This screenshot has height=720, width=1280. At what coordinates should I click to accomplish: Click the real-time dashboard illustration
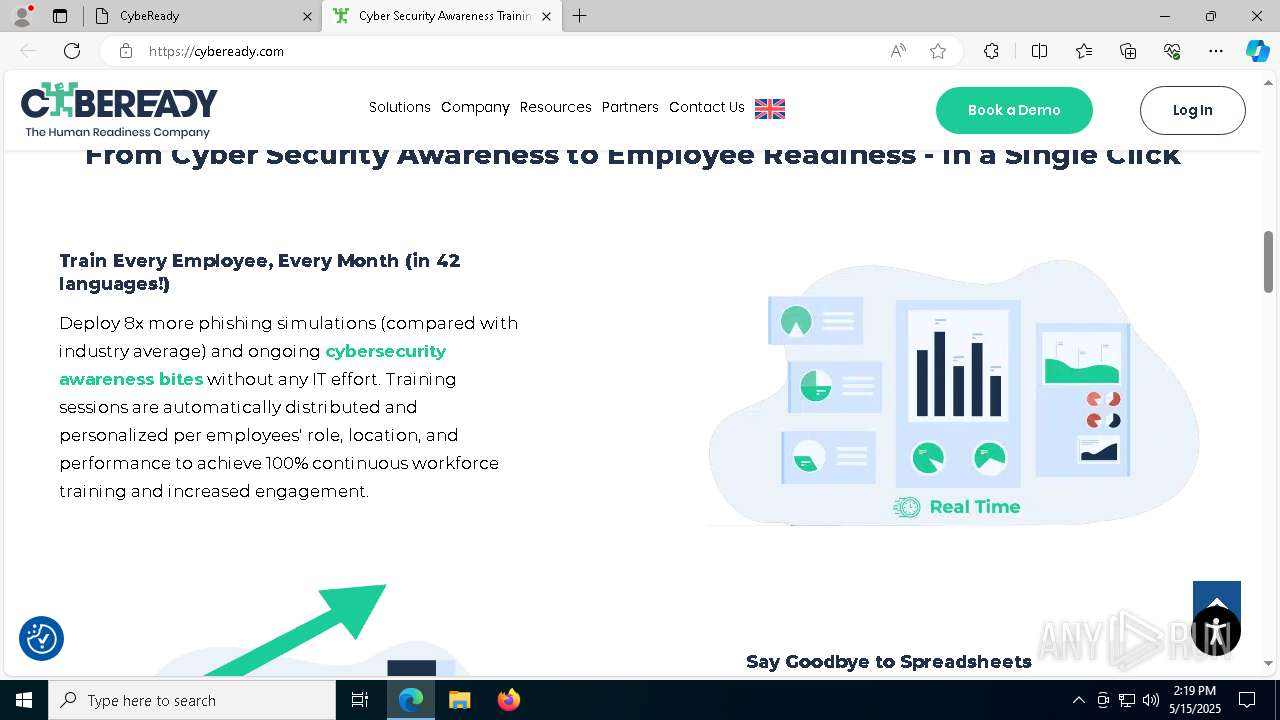point(953,393)
